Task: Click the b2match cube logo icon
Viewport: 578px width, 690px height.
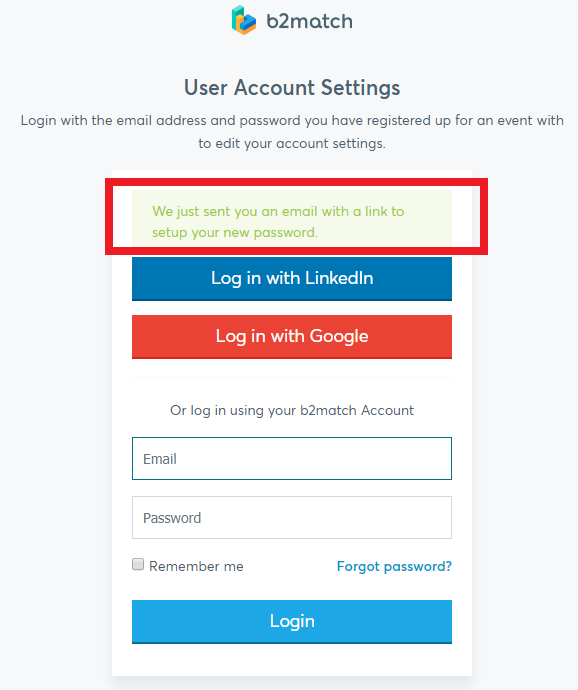Action: pos(244,20)
